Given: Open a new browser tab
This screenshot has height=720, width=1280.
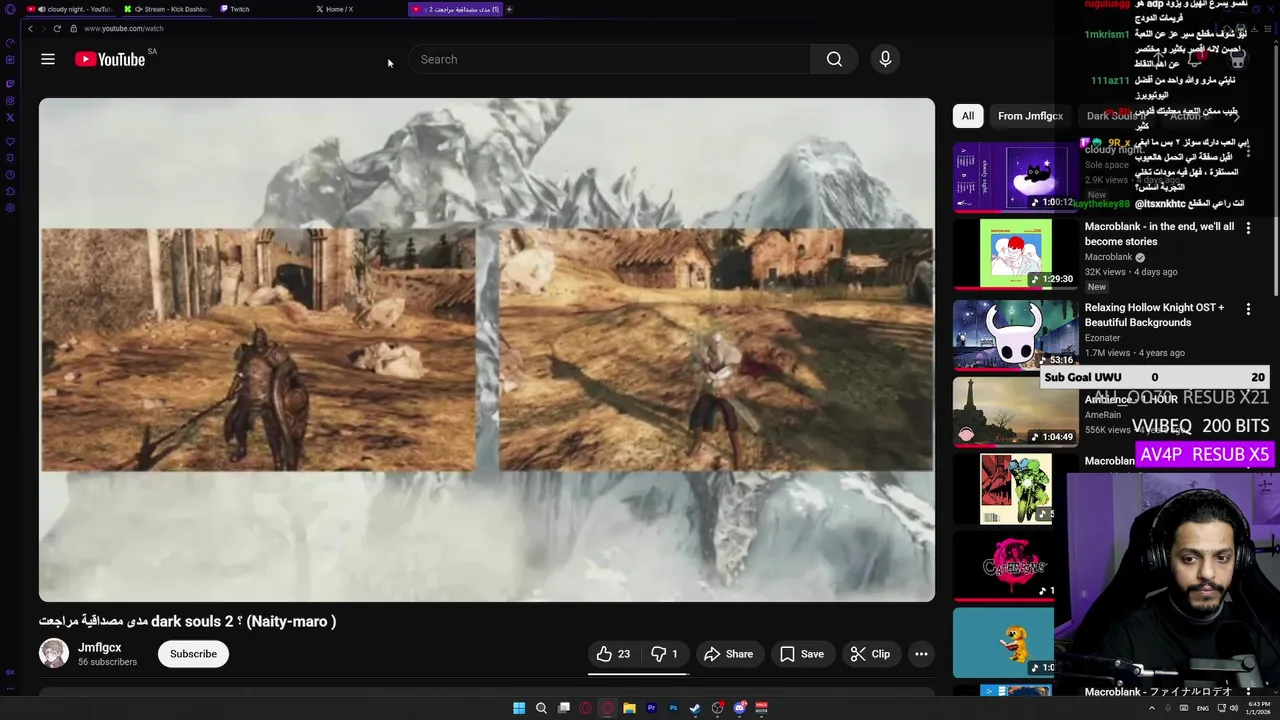Looking at the screenshot, I should 509,9.
